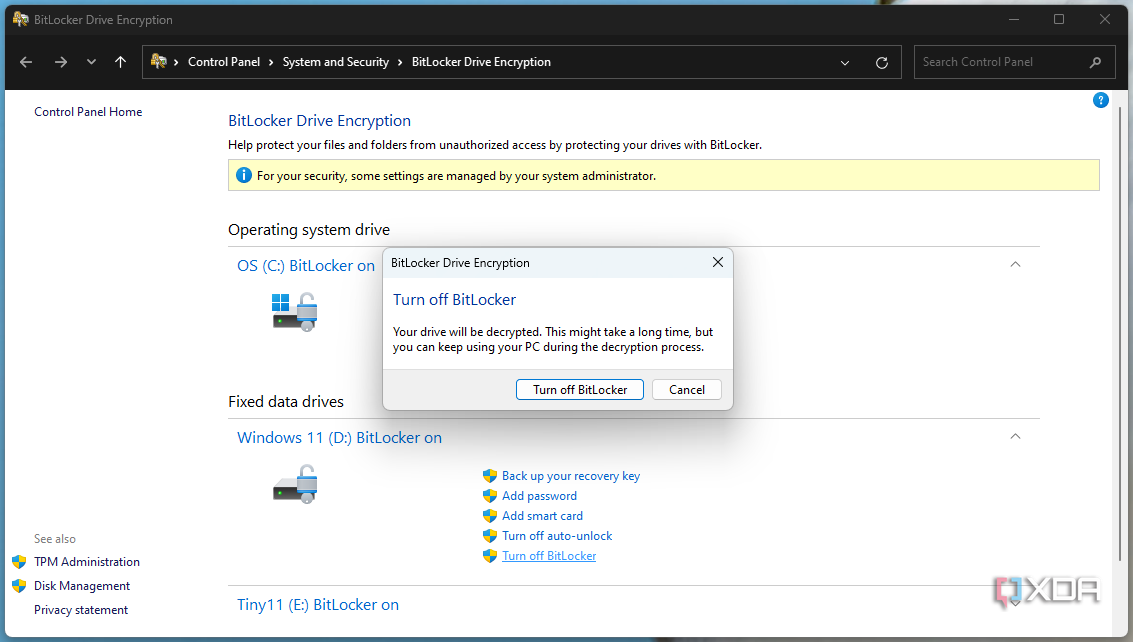Click D: drive Turn off BitLocker link

(x=549, y=556)
